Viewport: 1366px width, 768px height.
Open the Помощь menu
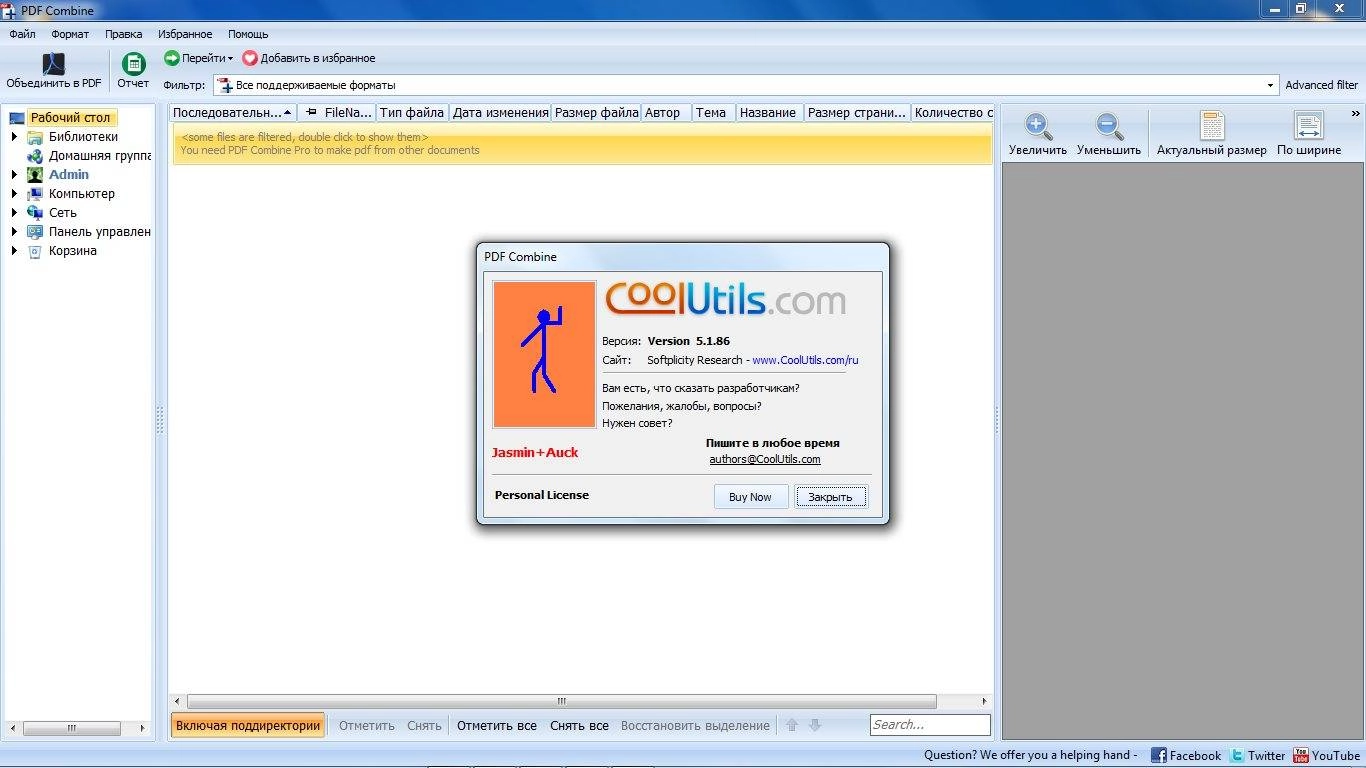coord(248,34)
